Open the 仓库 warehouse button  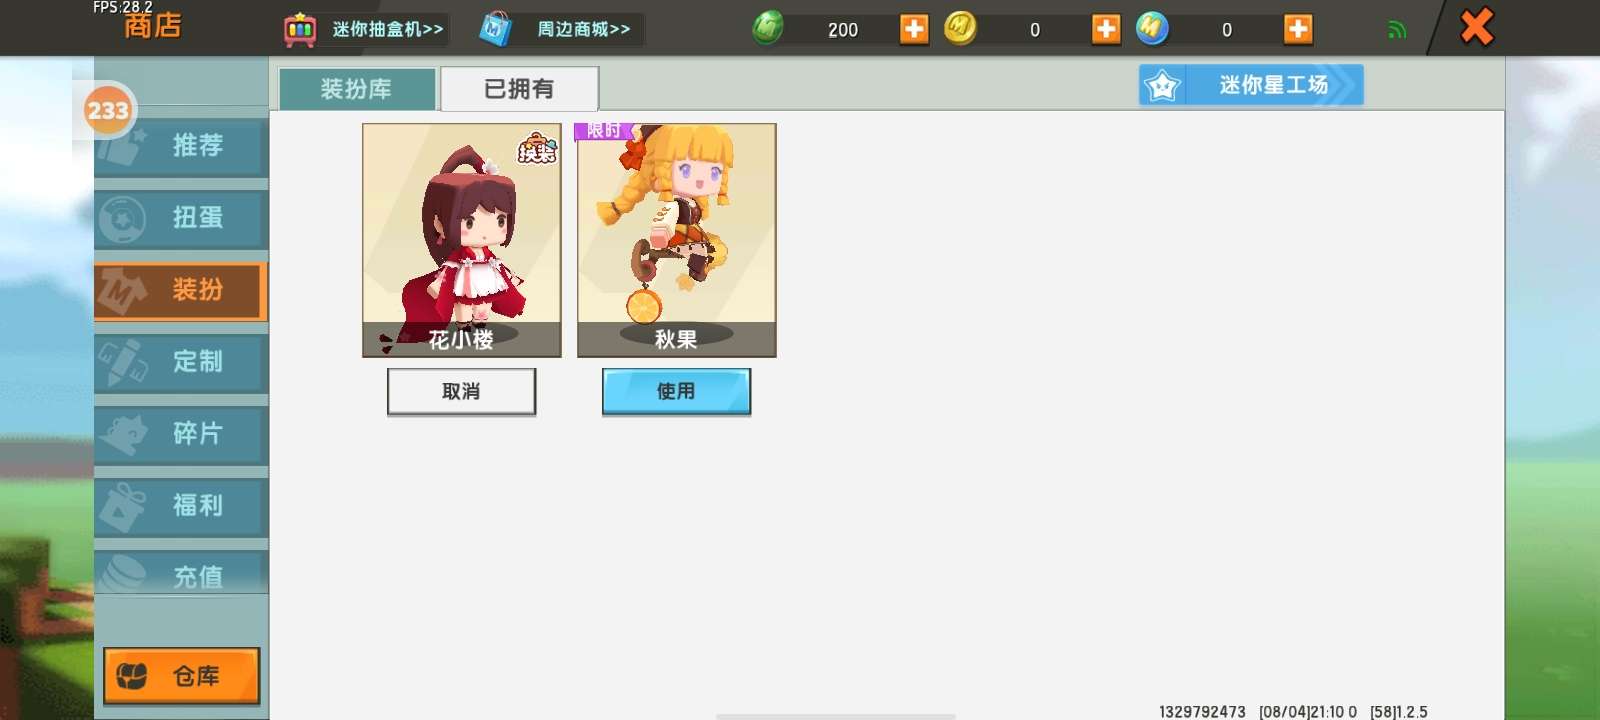pyautogui.click(x=181, y=676)
